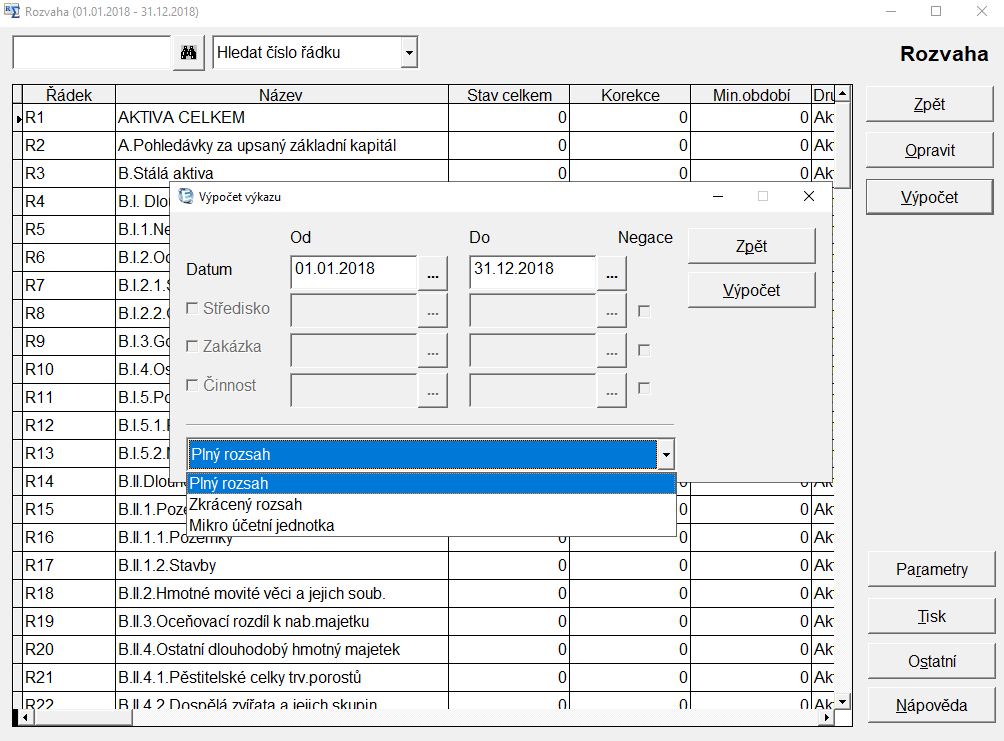
Task: Close the Výpočet výkazu dialog
Action: coord(809,197)
